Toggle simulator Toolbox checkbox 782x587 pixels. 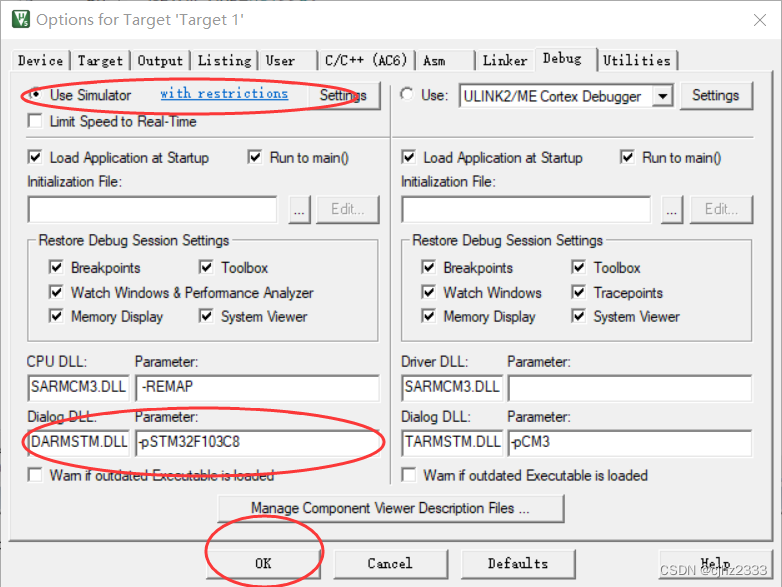point(206,267)
